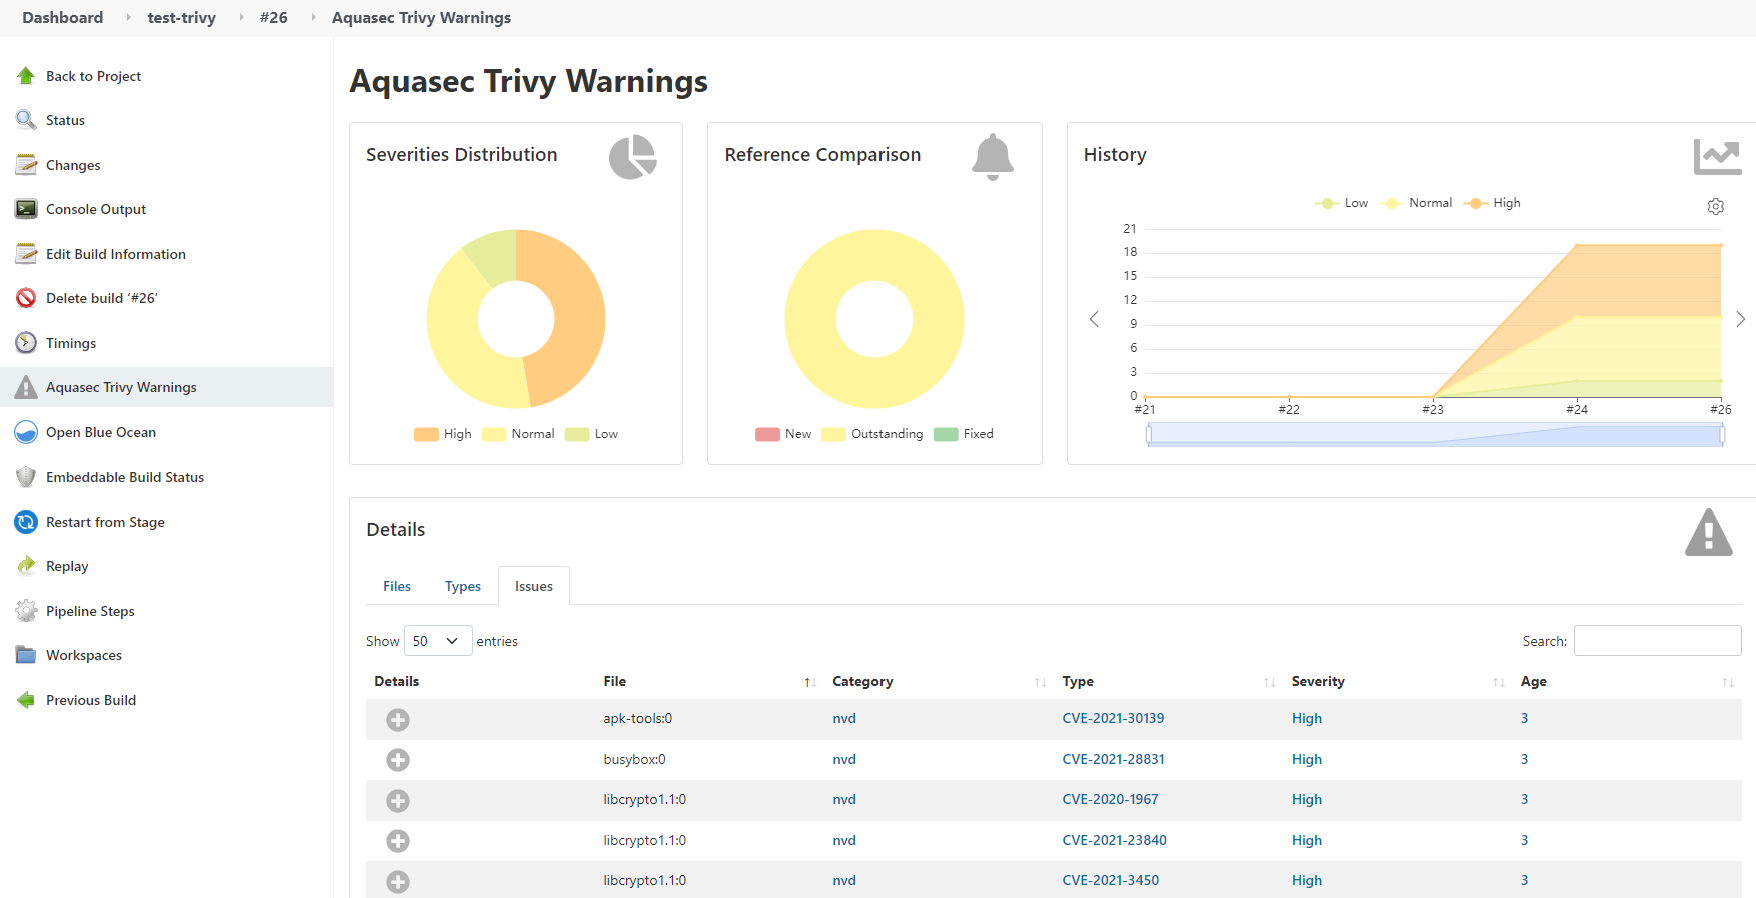Open the CVE-2021-3450 type link
The height and width of the screenshot is (898, 1756).
pos(1110,881)
